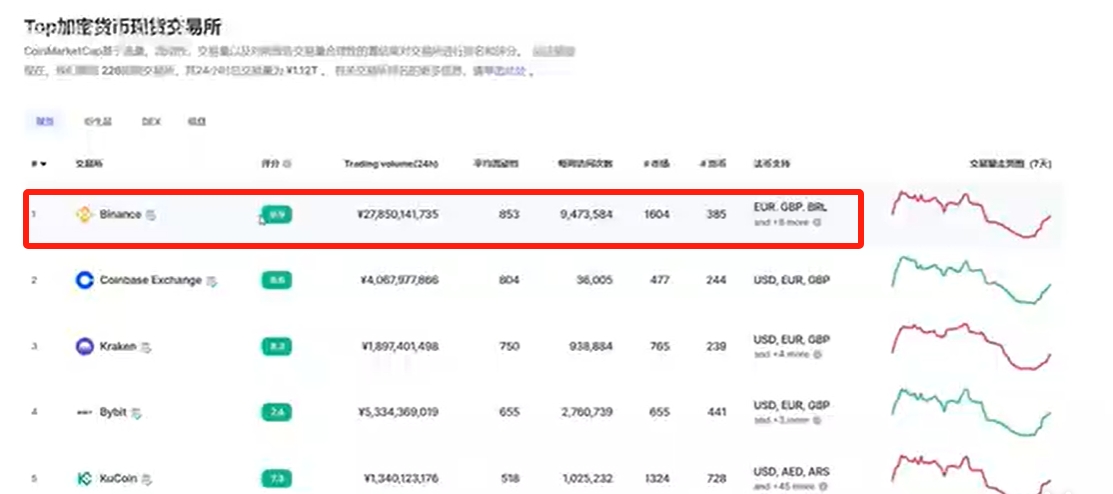Sort by Trading volume(24h) column header
This screenshot has height=494, width=1113.
391,164
